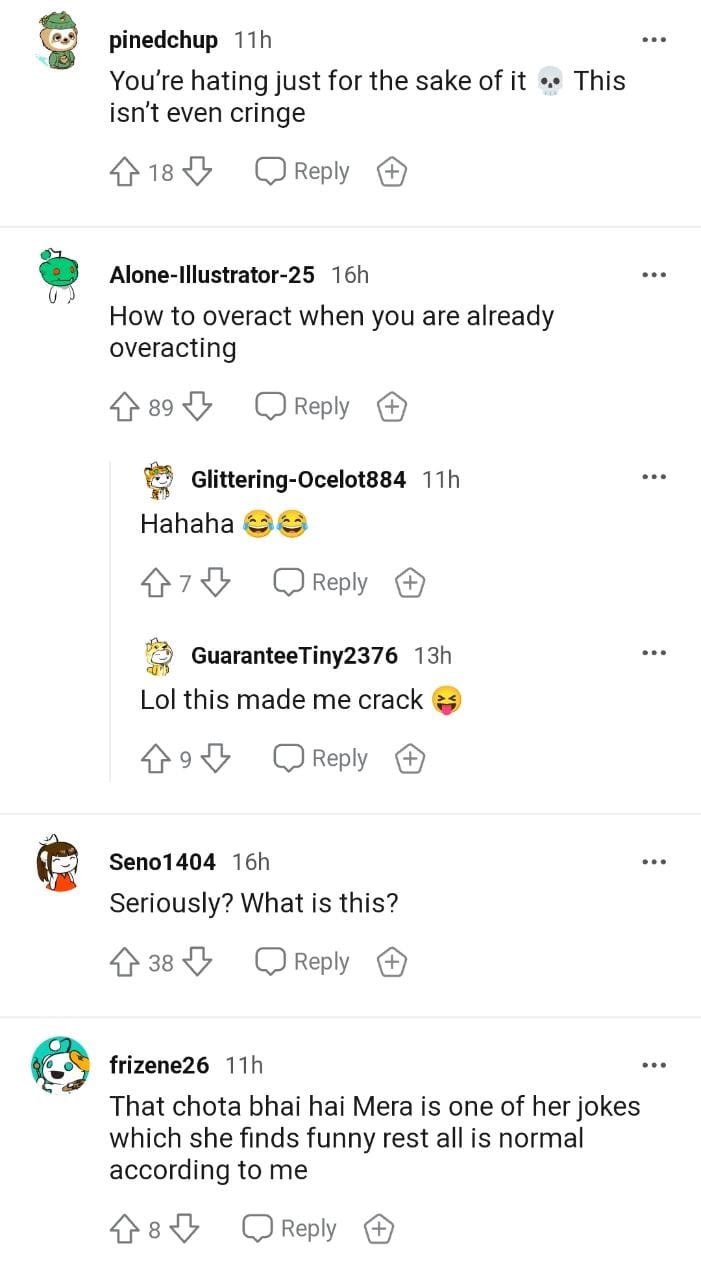
Task: Open more options for pinedchup's comment
Action: [653, 40]
